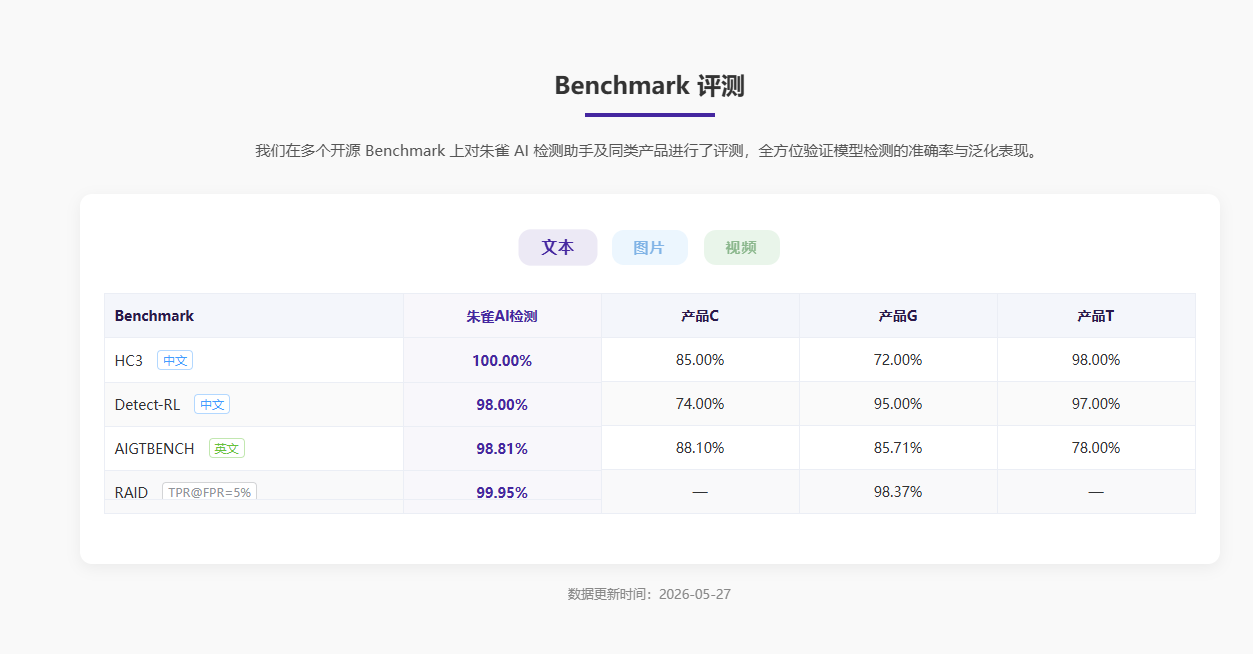Click the 英文 tag beside AIGTBENCH
This screenshot has width=1253, height=654.
[227, 449]
